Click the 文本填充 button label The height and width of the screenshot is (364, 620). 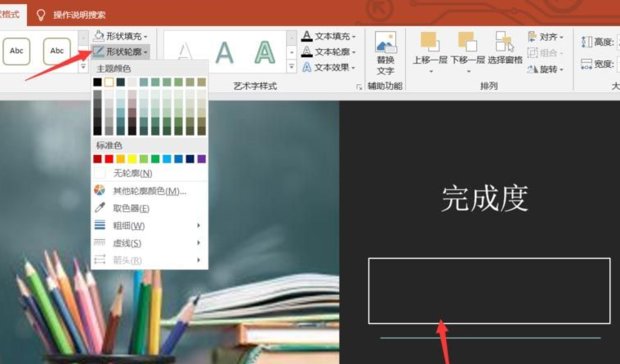point(332,36)
